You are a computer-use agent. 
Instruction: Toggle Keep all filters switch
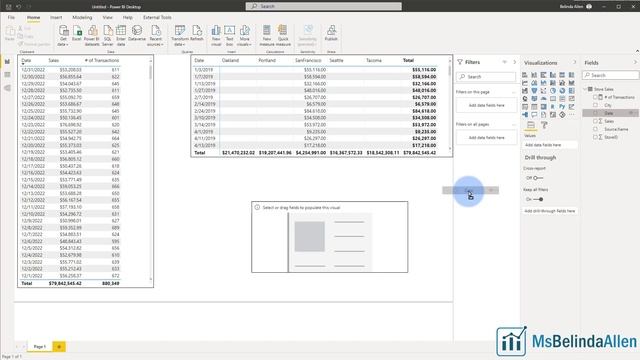(x=538, y=199)
